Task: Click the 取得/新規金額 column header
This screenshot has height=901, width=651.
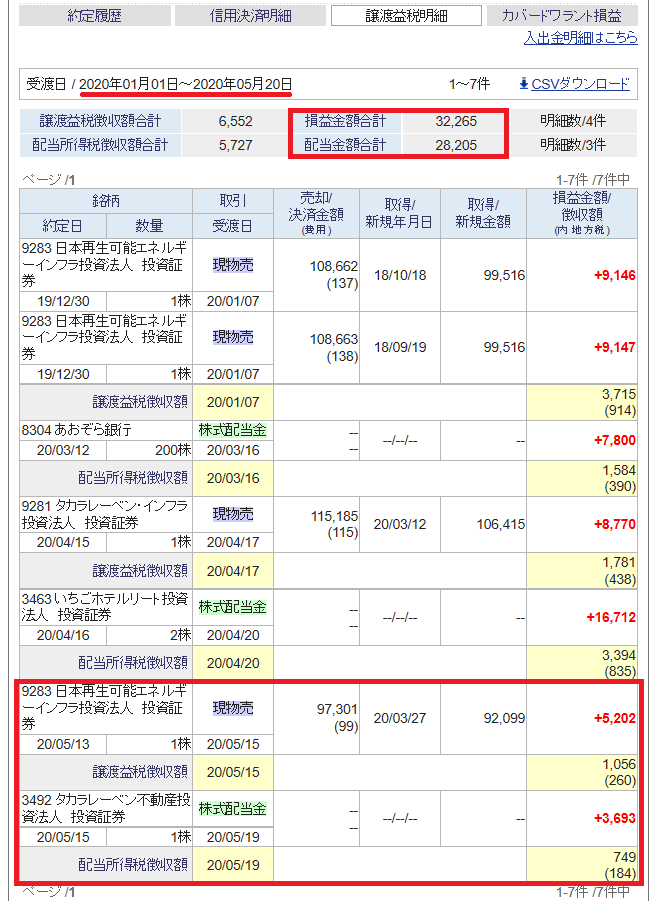Action: (x=483, y=213)
